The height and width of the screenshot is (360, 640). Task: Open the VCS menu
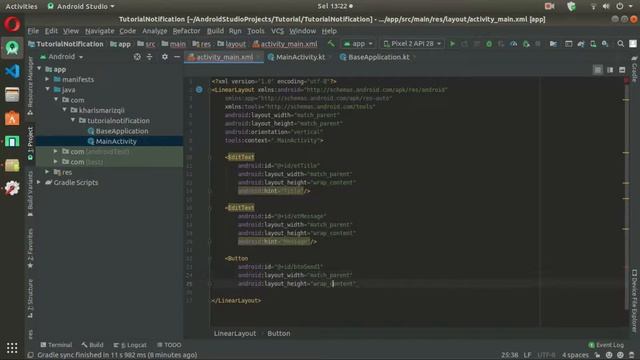[277, 31]
